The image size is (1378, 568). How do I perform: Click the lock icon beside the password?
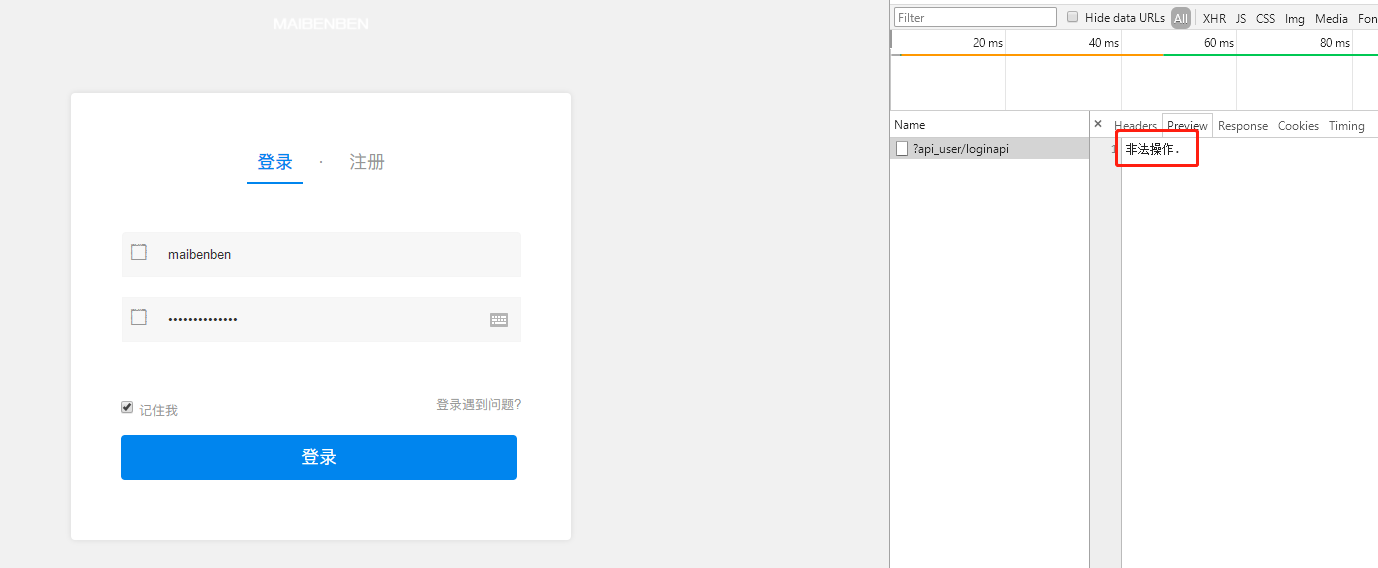point(139,318)
